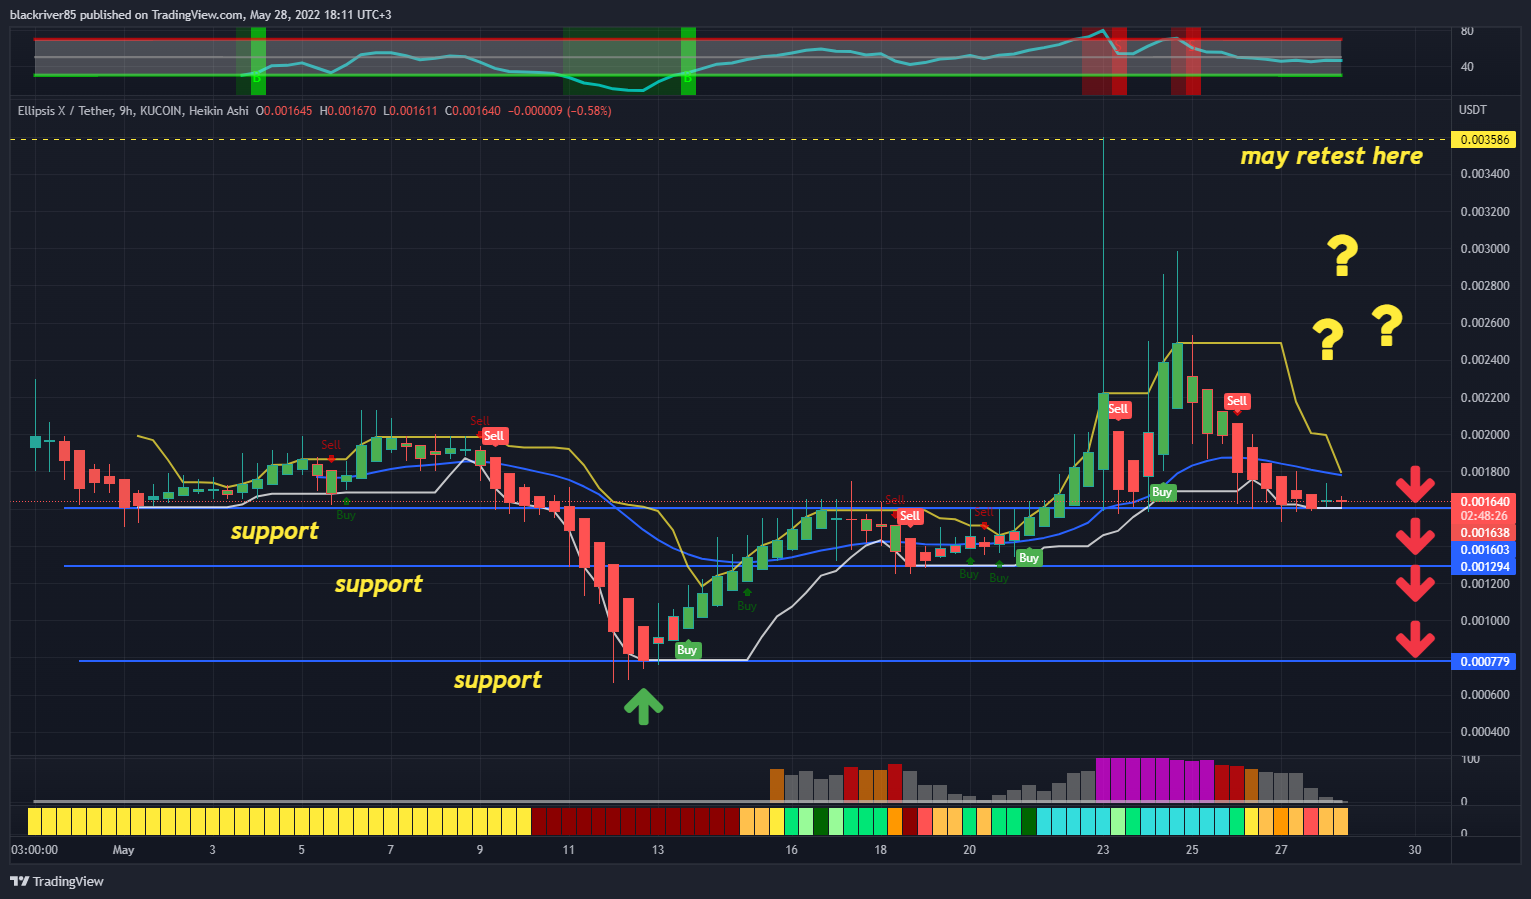Click the Buy label near May 21
Viewport: 1531px width, 899px height.
[x=1028, y=558]
